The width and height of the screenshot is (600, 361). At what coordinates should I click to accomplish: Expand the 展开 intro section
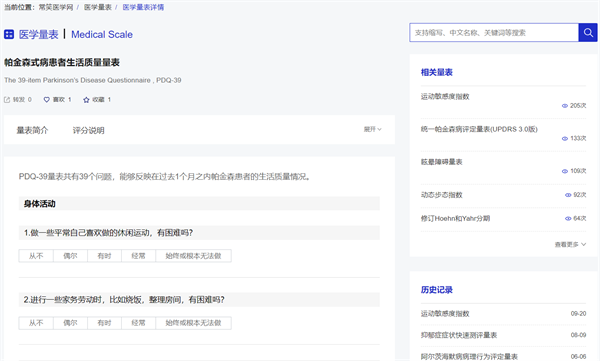click(x=372, y=129)
